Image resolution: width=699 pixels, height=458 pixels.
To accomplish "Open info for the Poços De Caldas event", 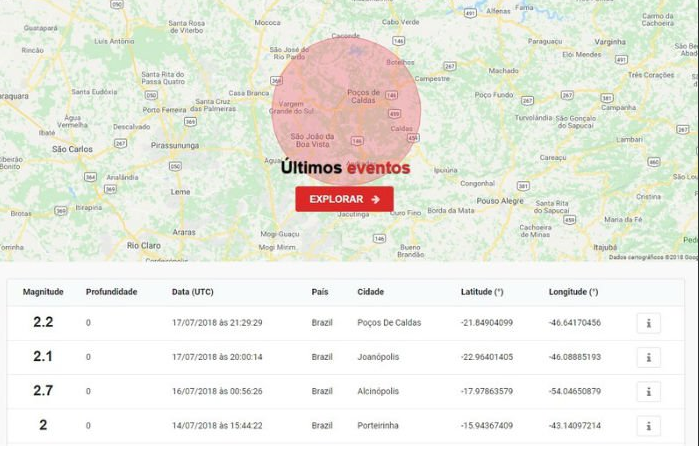I will (648, 323).
